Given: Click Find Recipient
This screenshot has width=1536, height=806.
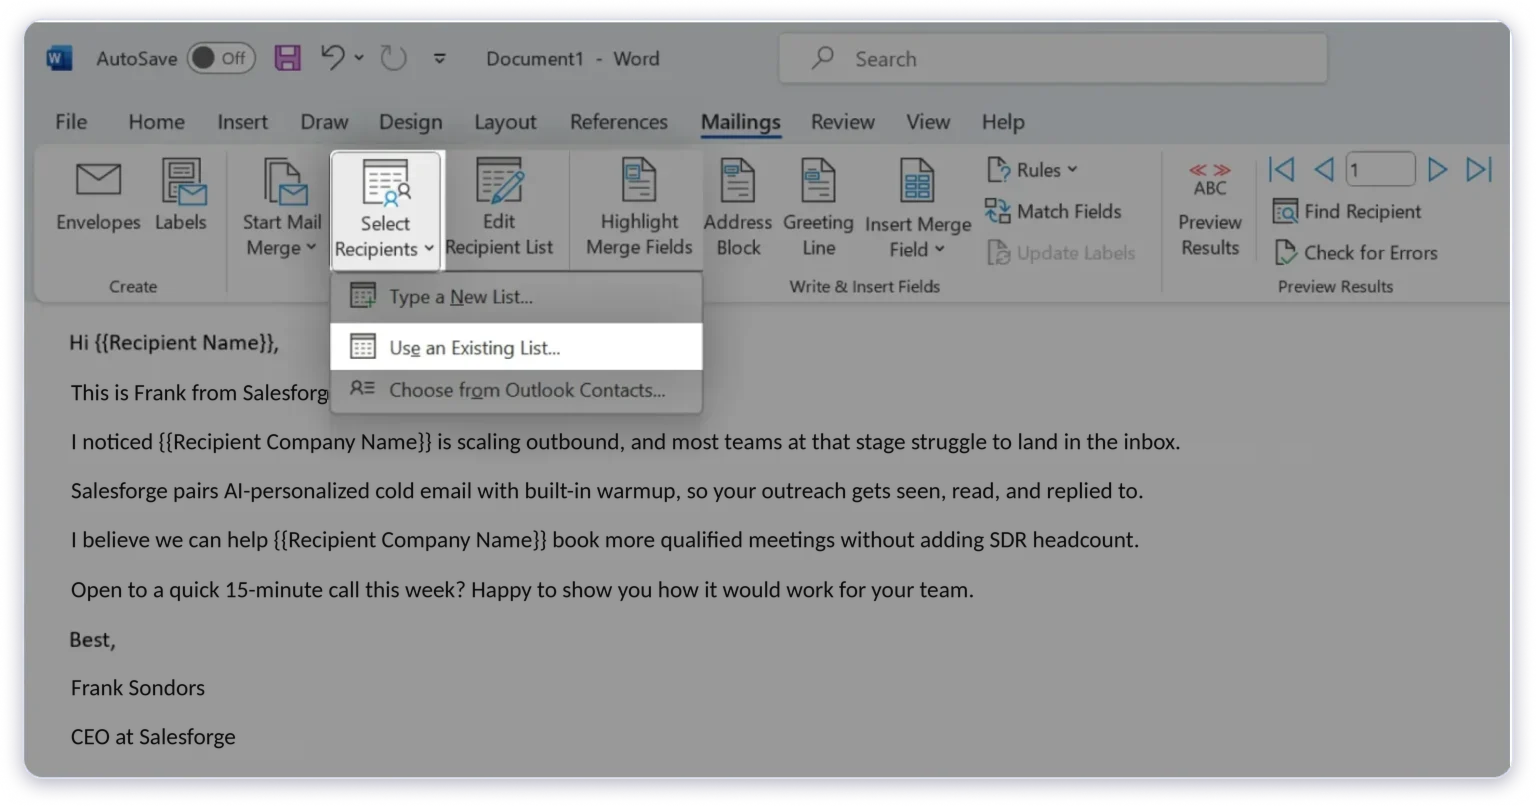Looking at the screenshot, I should coord(1346,211).
